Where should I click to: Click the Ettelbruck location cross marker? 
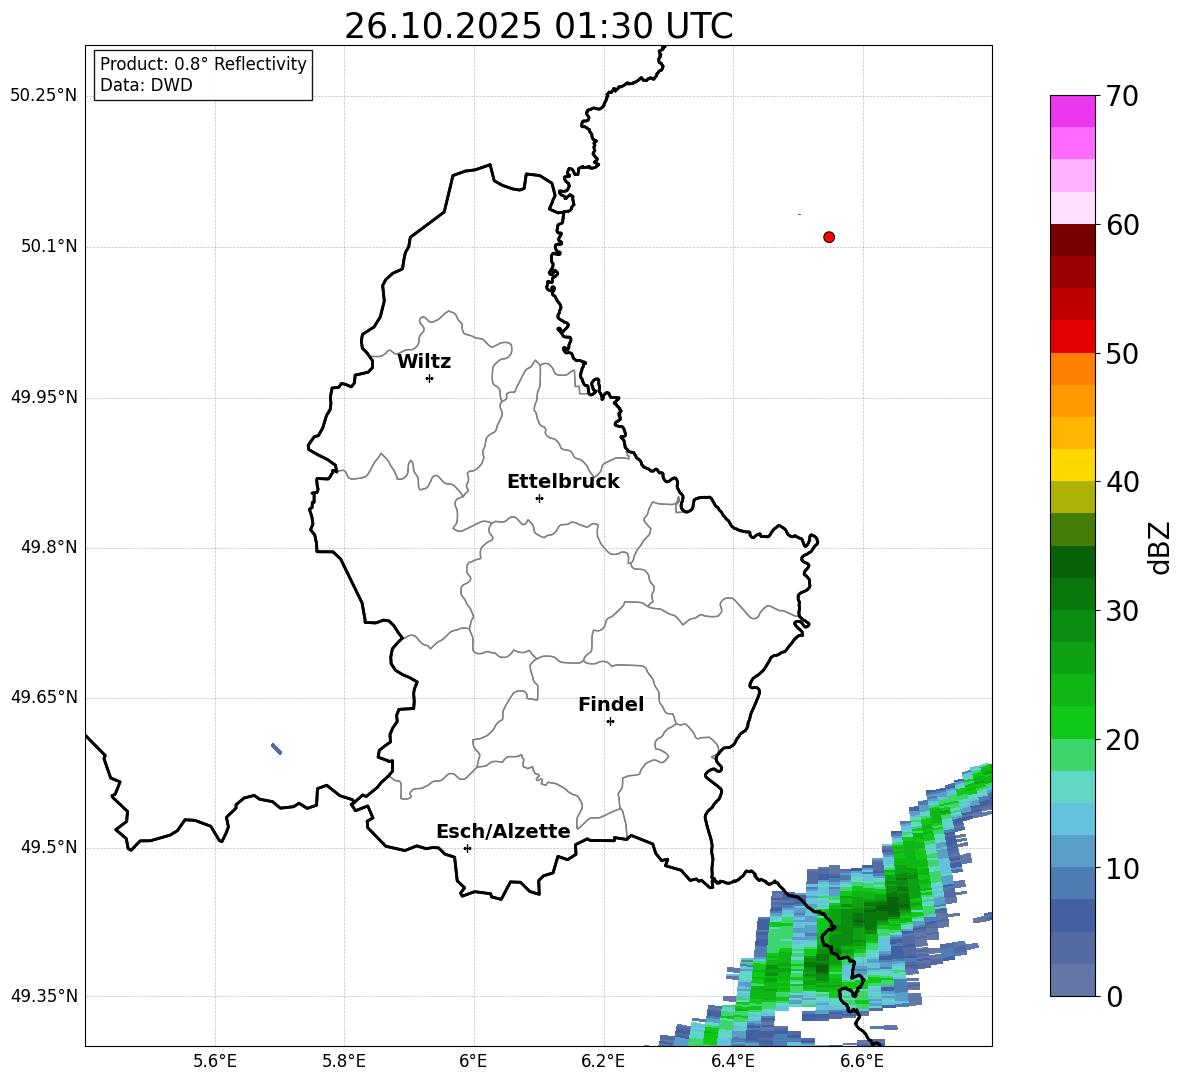click(539, 498)
